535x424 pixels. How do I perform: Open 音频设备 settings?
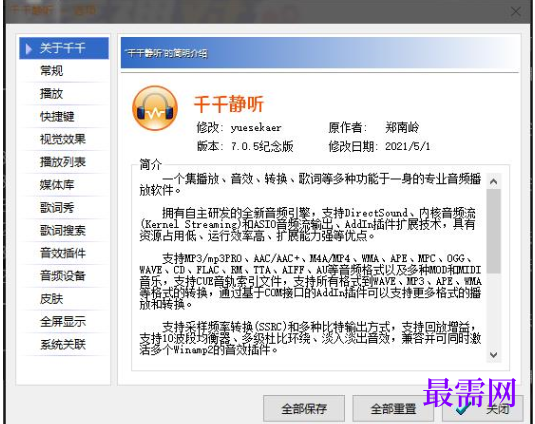[64, 276]
